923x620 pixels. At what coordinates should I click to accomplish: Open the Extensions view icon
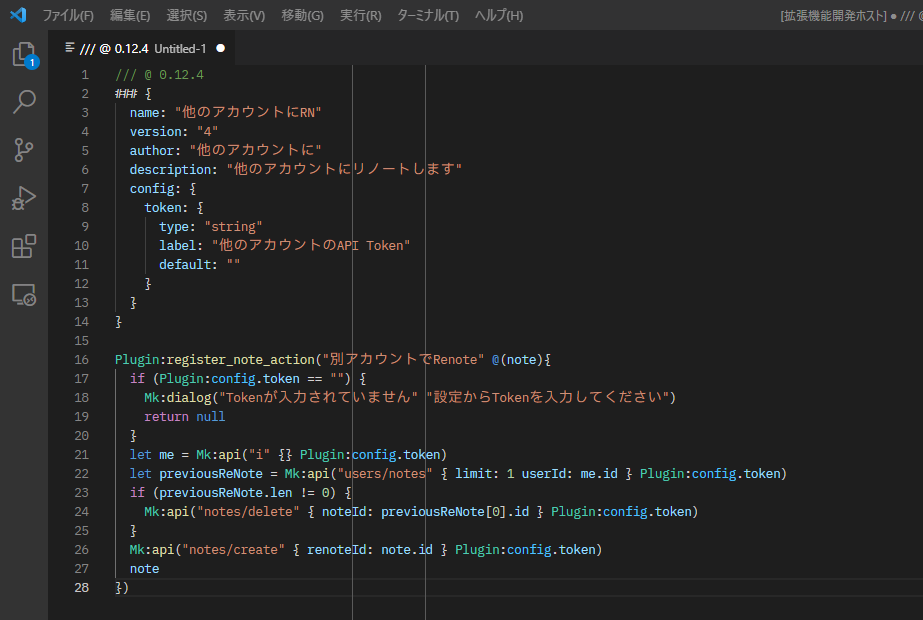24,246
